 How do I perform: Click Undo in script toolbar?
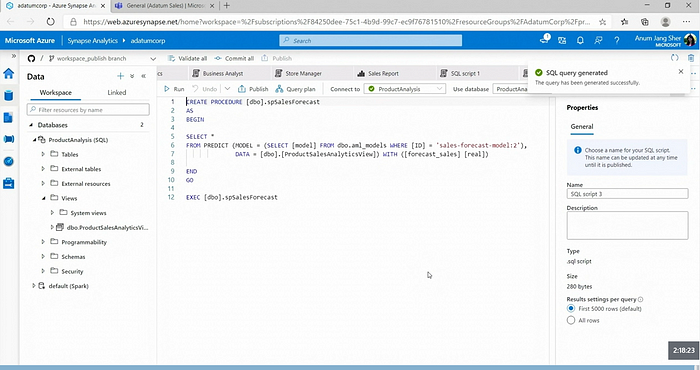[x=204, y=89]
